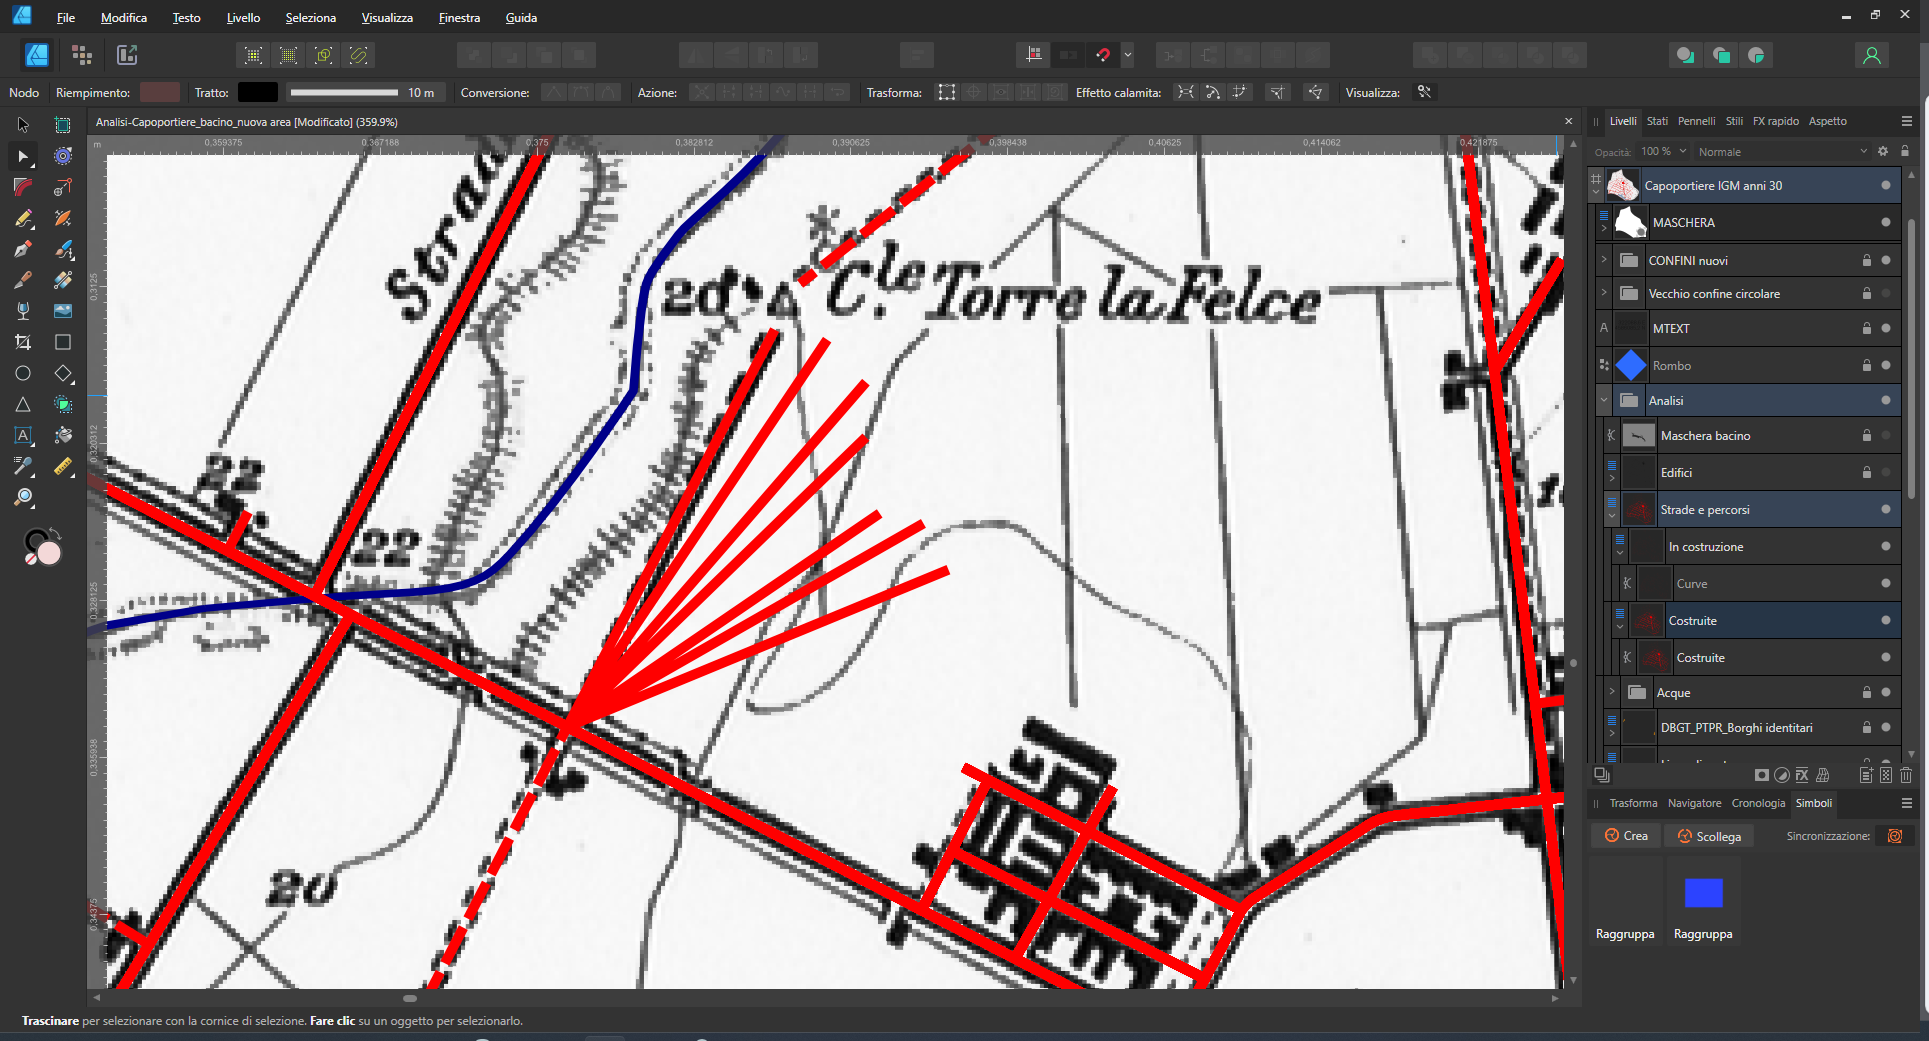Hide the Rombo layer
The width and height of the screenshot is (1929, 1041).
[x=1886, y=365]
